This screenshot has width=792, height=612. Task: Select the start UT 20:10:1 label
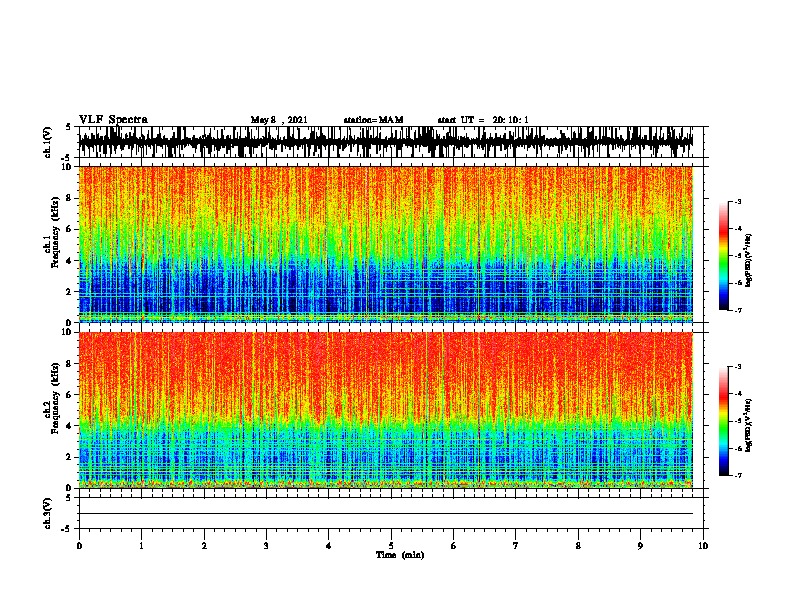pos(483,120)
